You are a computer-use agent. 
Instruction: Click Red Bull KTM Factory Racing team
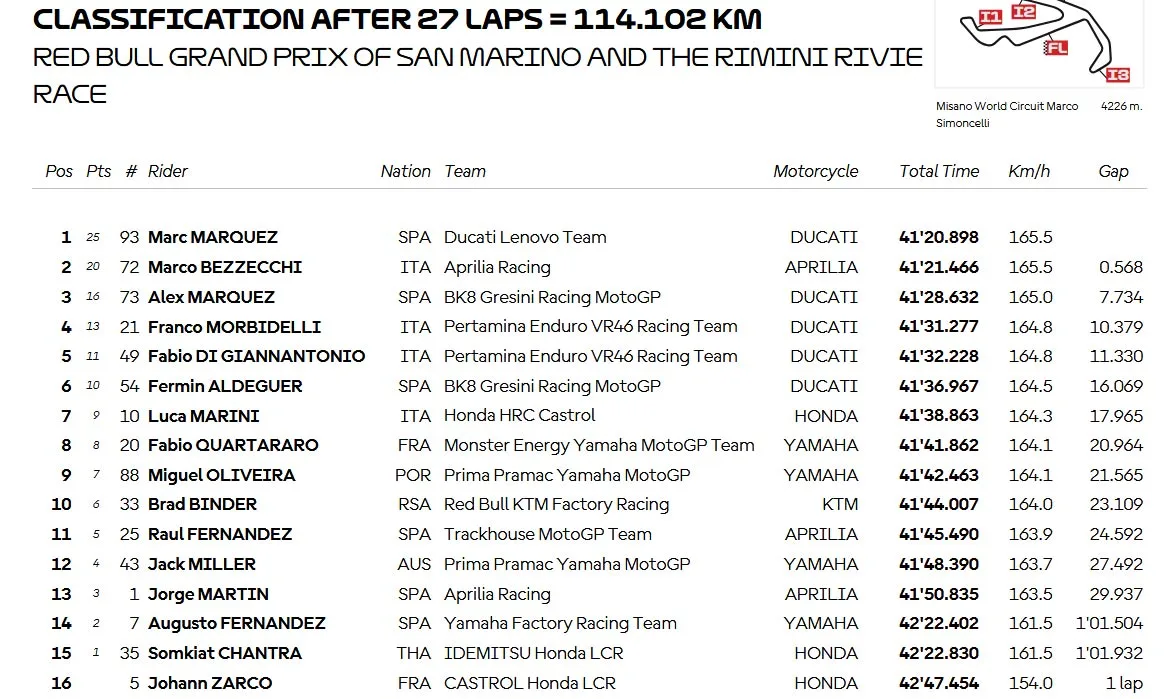[557, 504]
